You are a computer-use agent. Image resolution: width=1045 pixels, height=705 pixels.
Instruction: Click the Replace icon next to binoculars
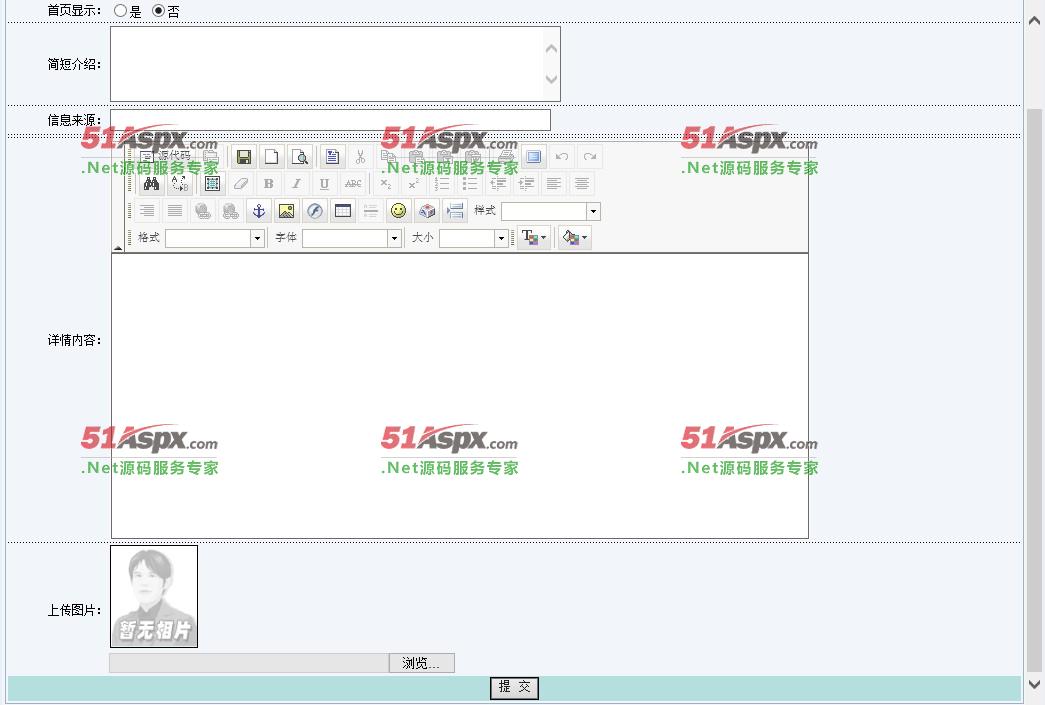179,184
